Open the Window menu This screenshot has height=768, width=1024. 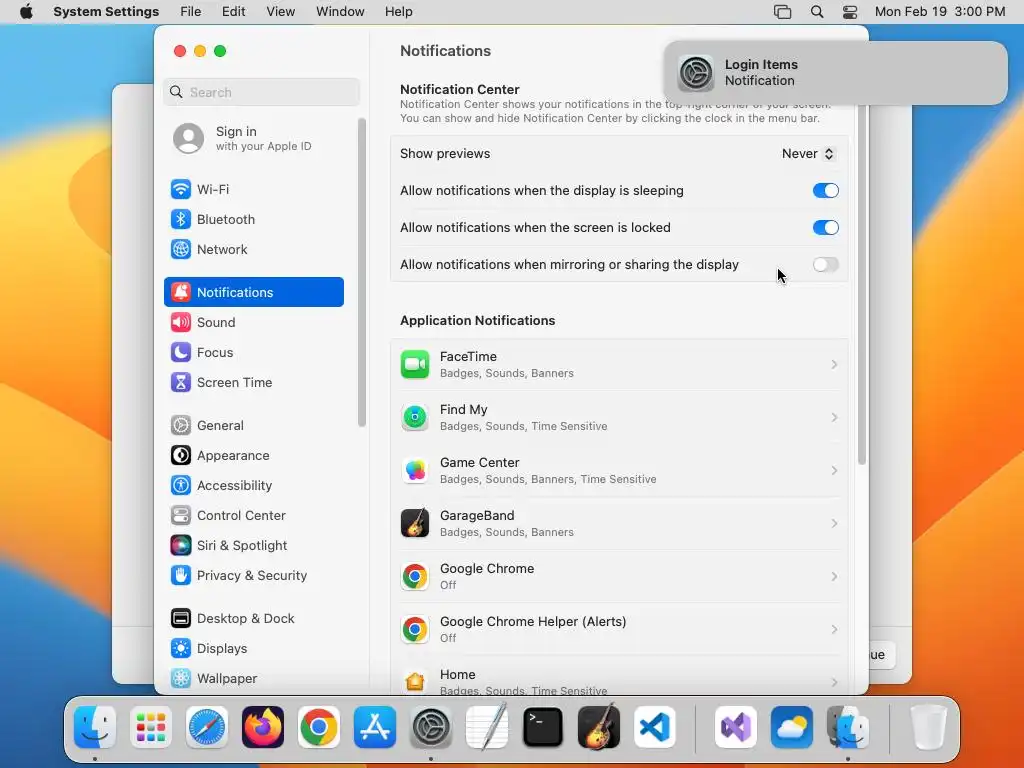(340, 12)
